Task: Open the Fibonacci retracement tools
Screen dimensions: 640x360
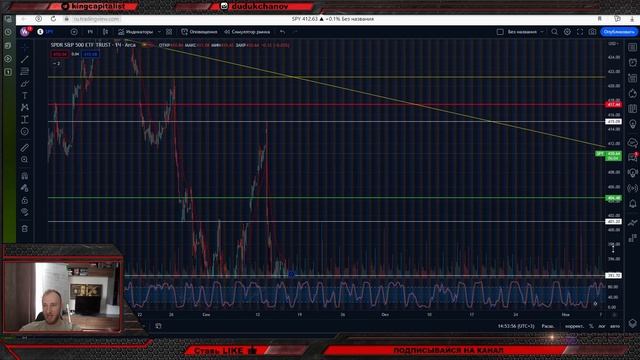Action: coord(24,71)
